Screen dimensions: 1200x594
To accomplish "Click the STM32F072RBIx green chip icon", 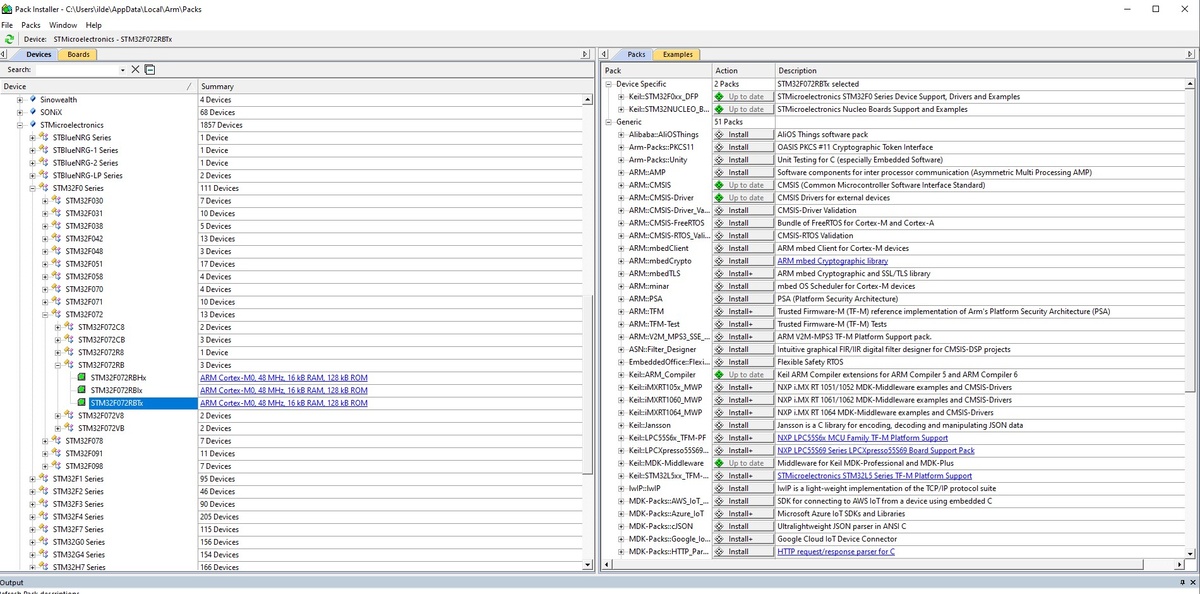I will (83, 390).
